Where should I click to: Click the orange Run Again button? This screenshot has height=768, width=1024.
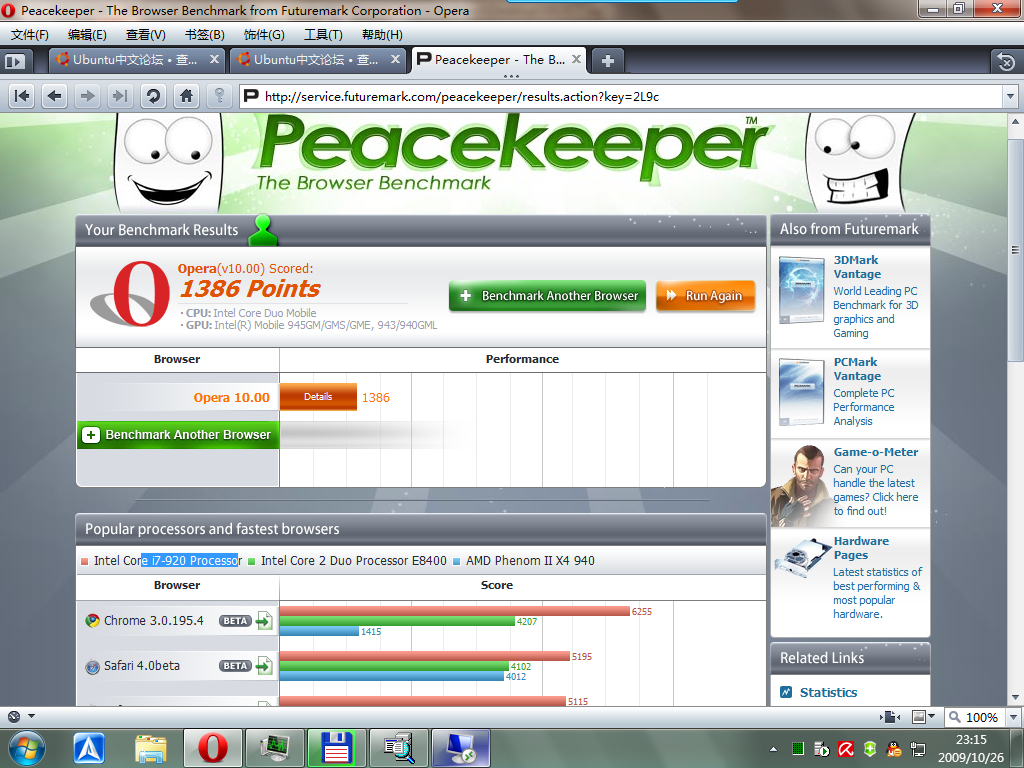(705, 296)
